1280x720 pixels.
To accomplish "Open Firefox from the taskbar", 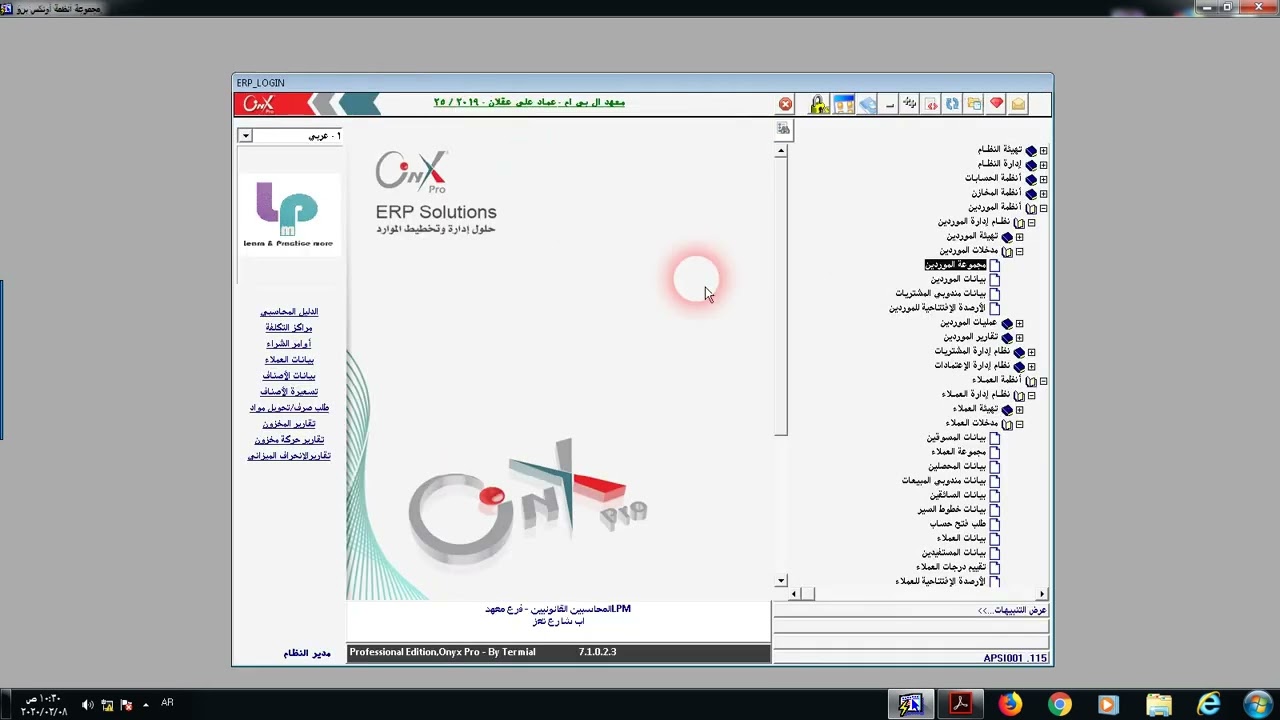I will tap(1010, 705).
